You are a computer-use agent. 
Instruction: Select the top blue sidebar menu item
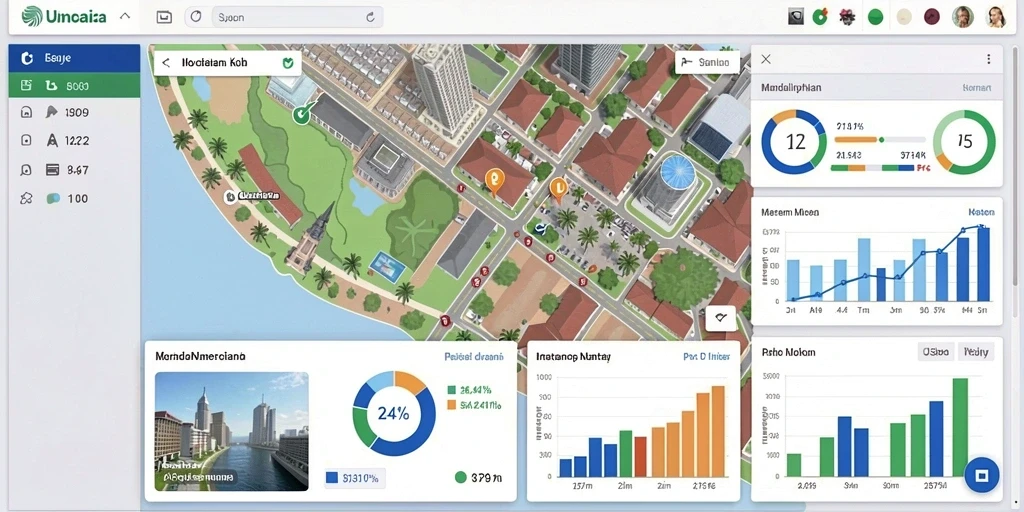[x=74, y=58]
